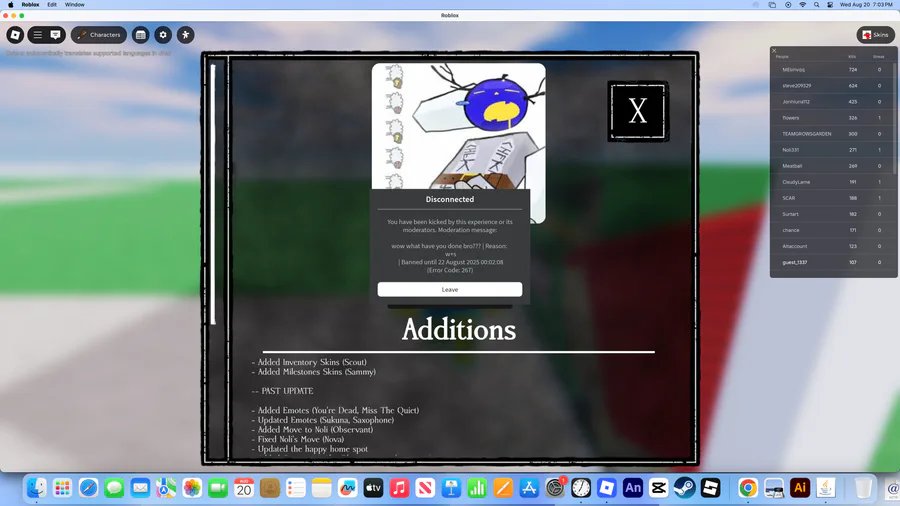Click the Wi-Fi status icon

(802, 5)
